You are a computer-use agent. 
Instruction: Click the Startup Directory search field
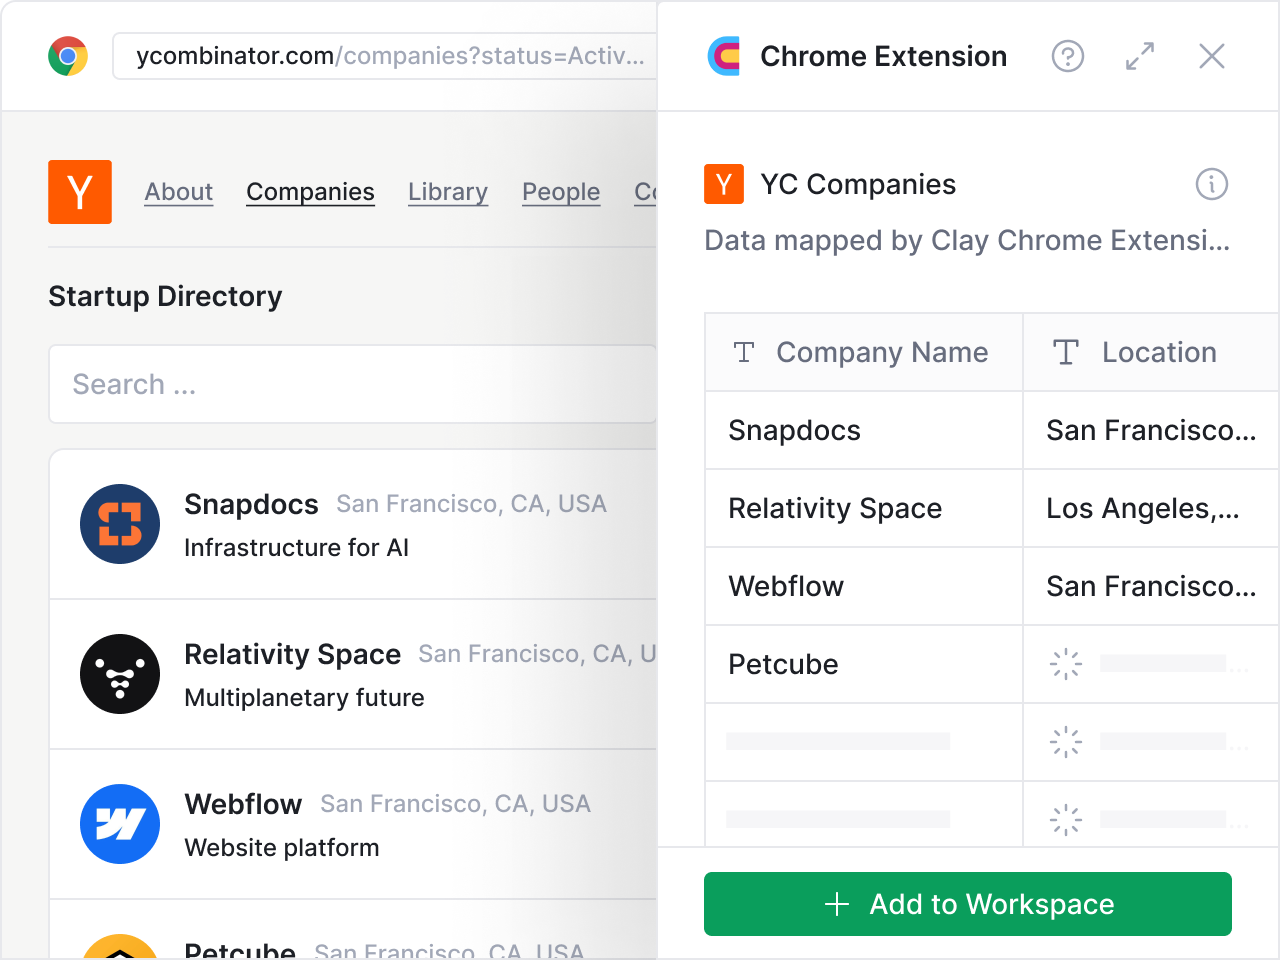click(x=353, y=384)
